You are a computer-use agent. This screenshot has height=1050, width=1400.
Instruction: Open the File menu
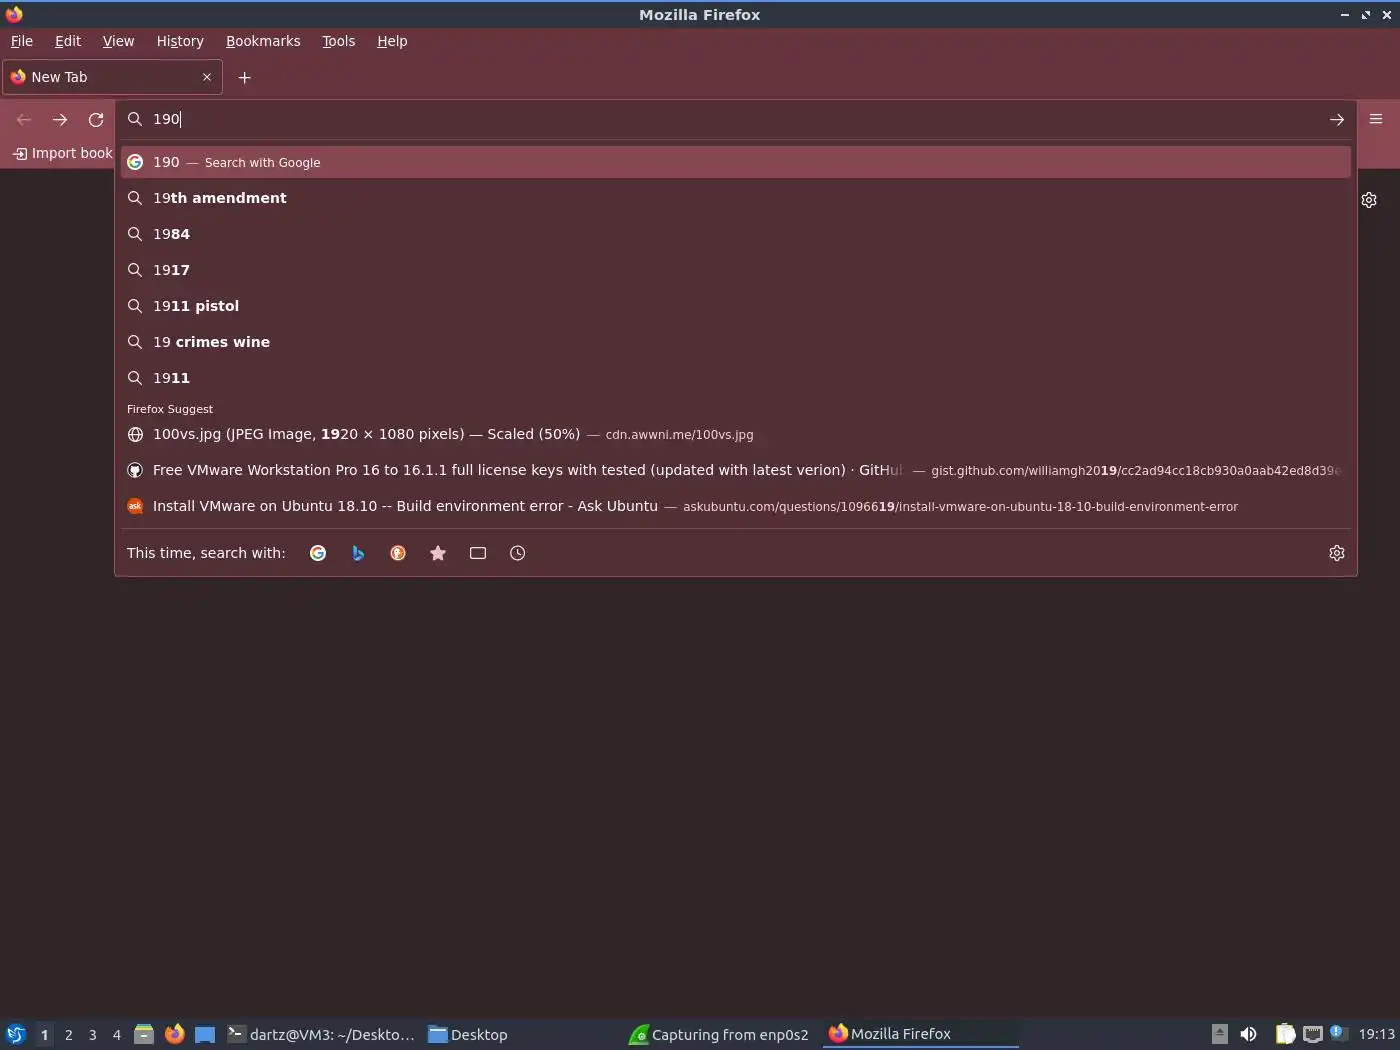click(22, 41)
